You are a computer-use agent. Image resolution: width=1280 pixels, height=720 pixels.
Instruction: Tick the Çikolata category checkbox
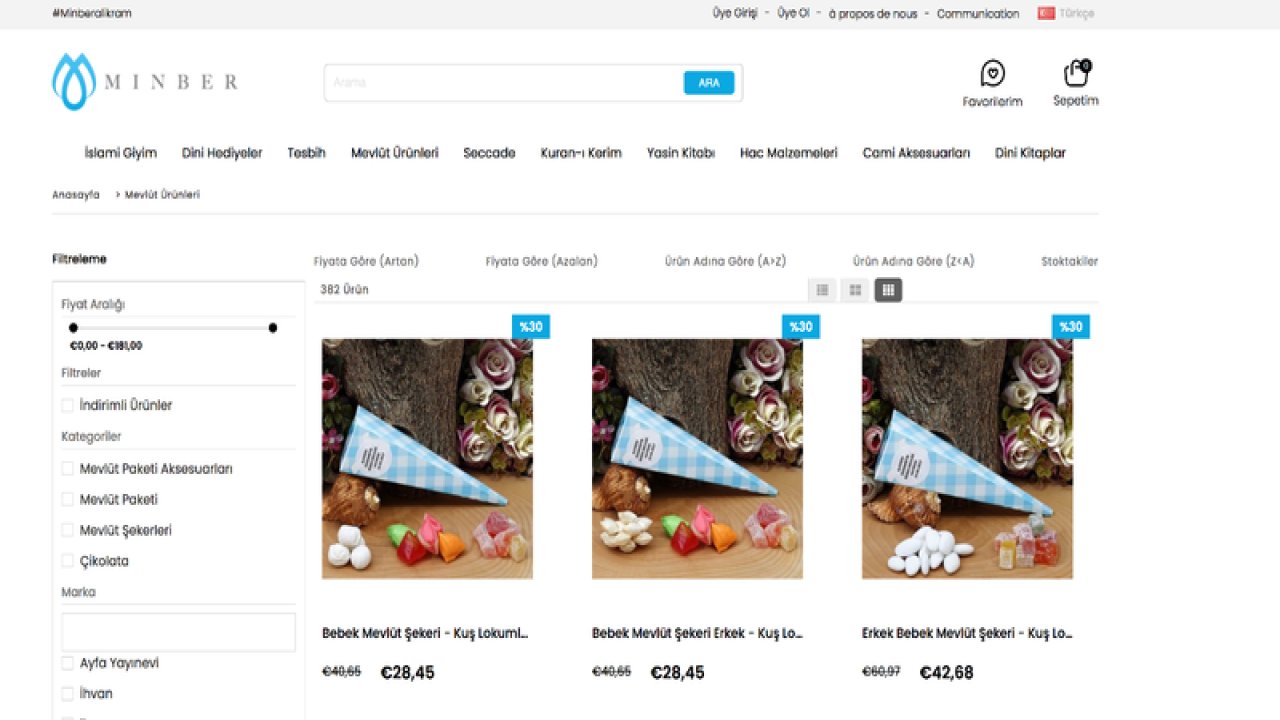tap(68, 561)
